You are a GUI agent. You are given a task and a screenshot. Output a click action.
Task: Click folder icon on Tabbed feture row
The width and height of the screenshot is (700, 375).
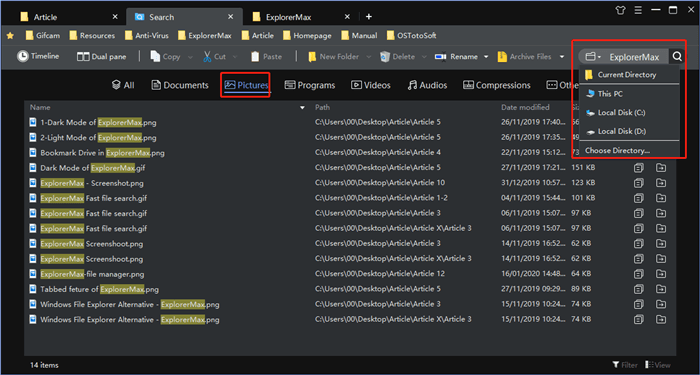click(661, 289)
